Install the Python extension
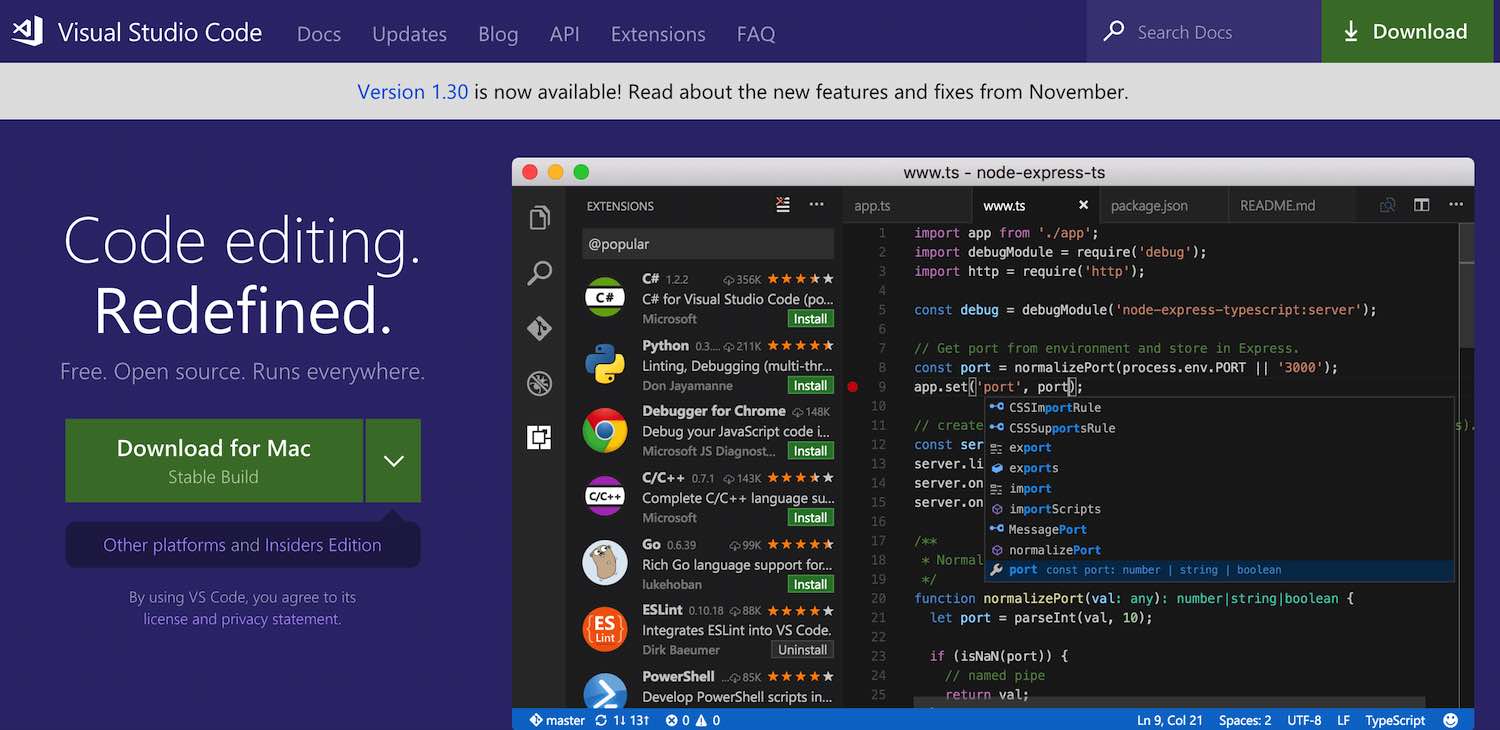Viewport: 1500px width, 730px height. pos(810,385)
